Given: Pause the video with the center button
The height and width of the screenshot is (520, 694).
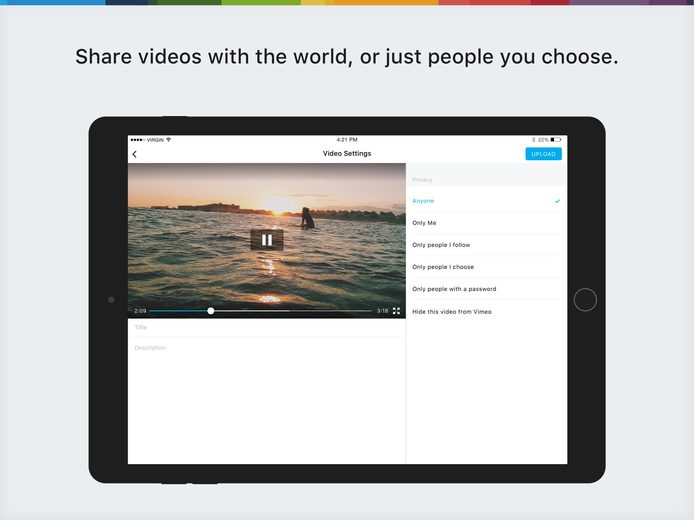Looking at the screenshot, I should [267, 240].
